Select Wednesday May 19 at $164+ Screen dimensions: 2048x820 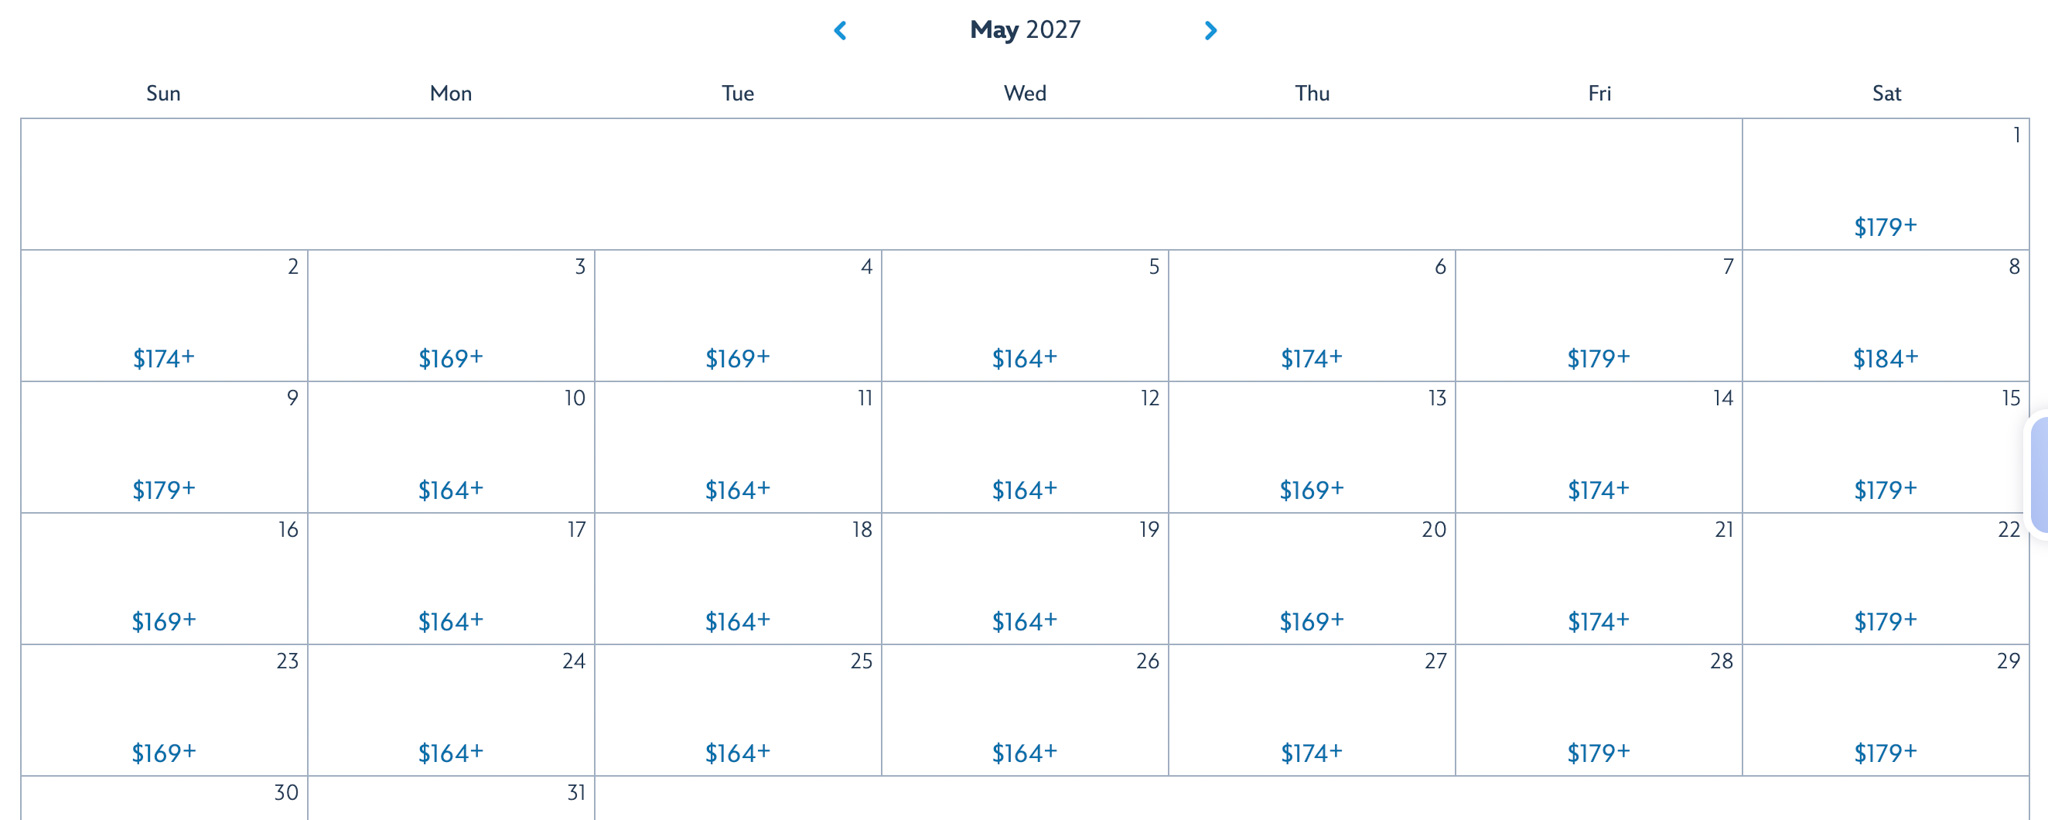1025,579
